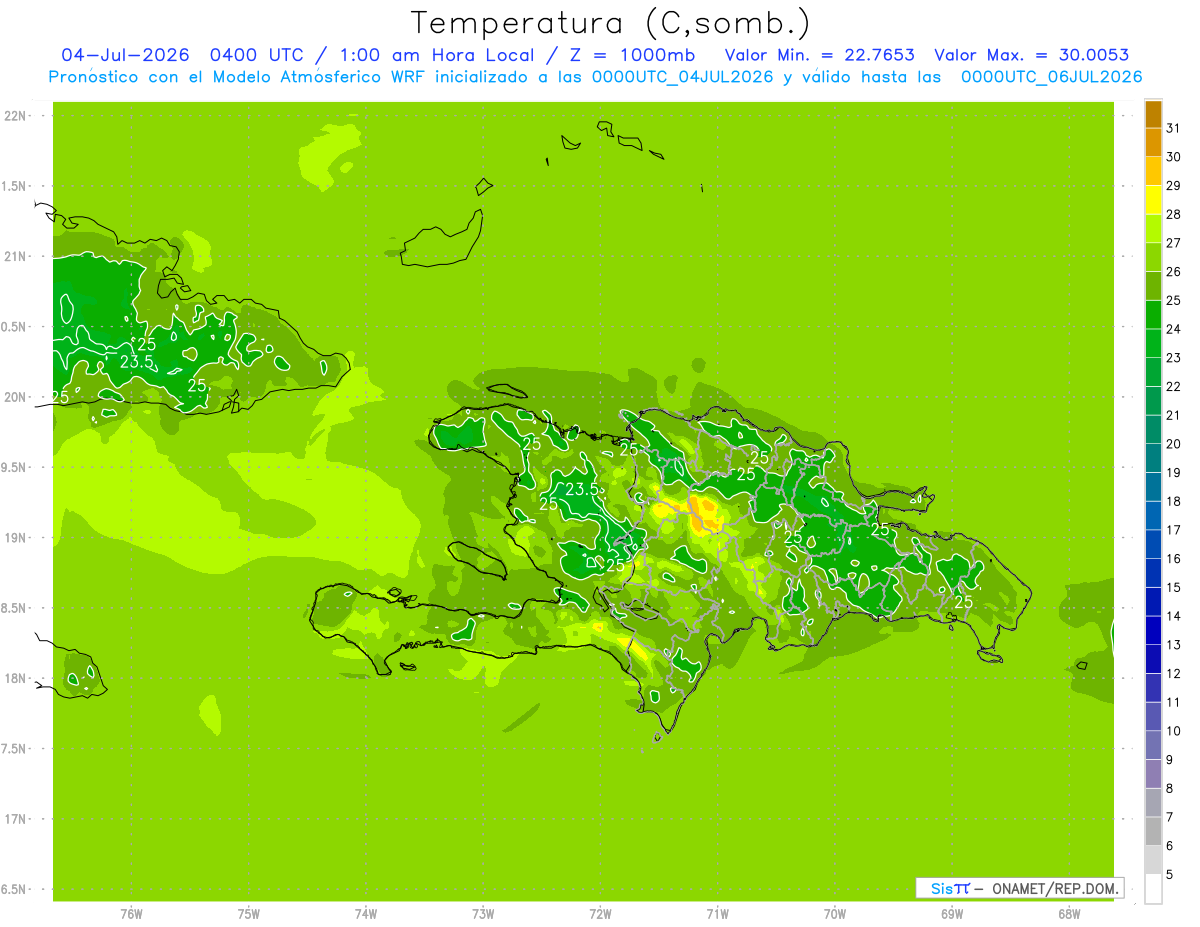Click the 68W longitude axis label
This screenshot has height=927, width=1200.
(x=1069, y=913)
